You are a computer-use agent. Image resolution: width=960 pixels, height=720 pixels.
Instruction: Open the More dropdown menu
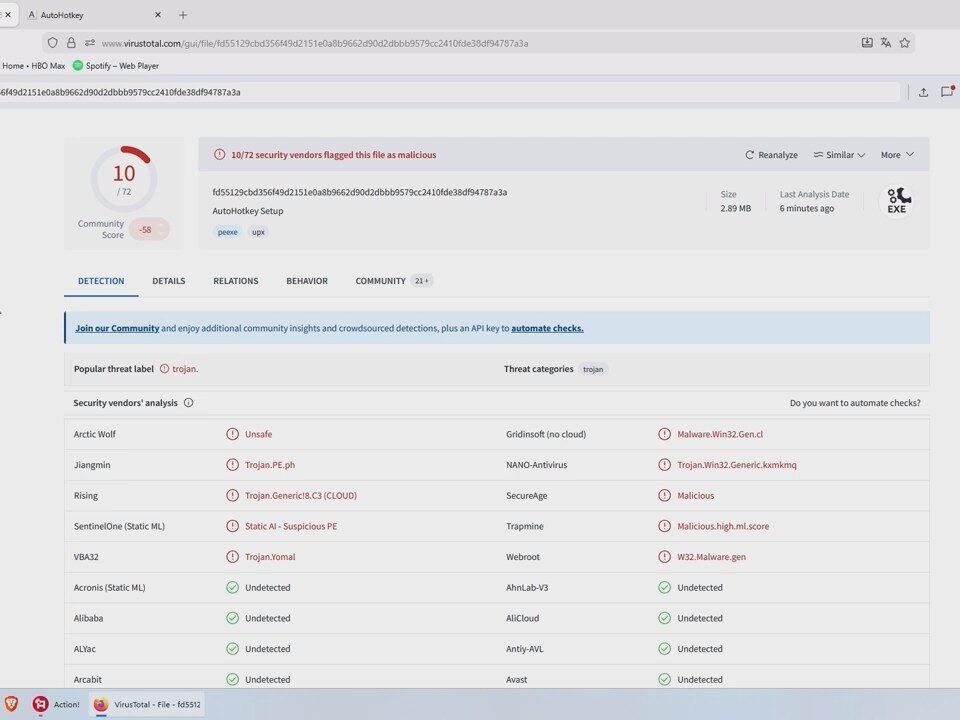(897, 155)
